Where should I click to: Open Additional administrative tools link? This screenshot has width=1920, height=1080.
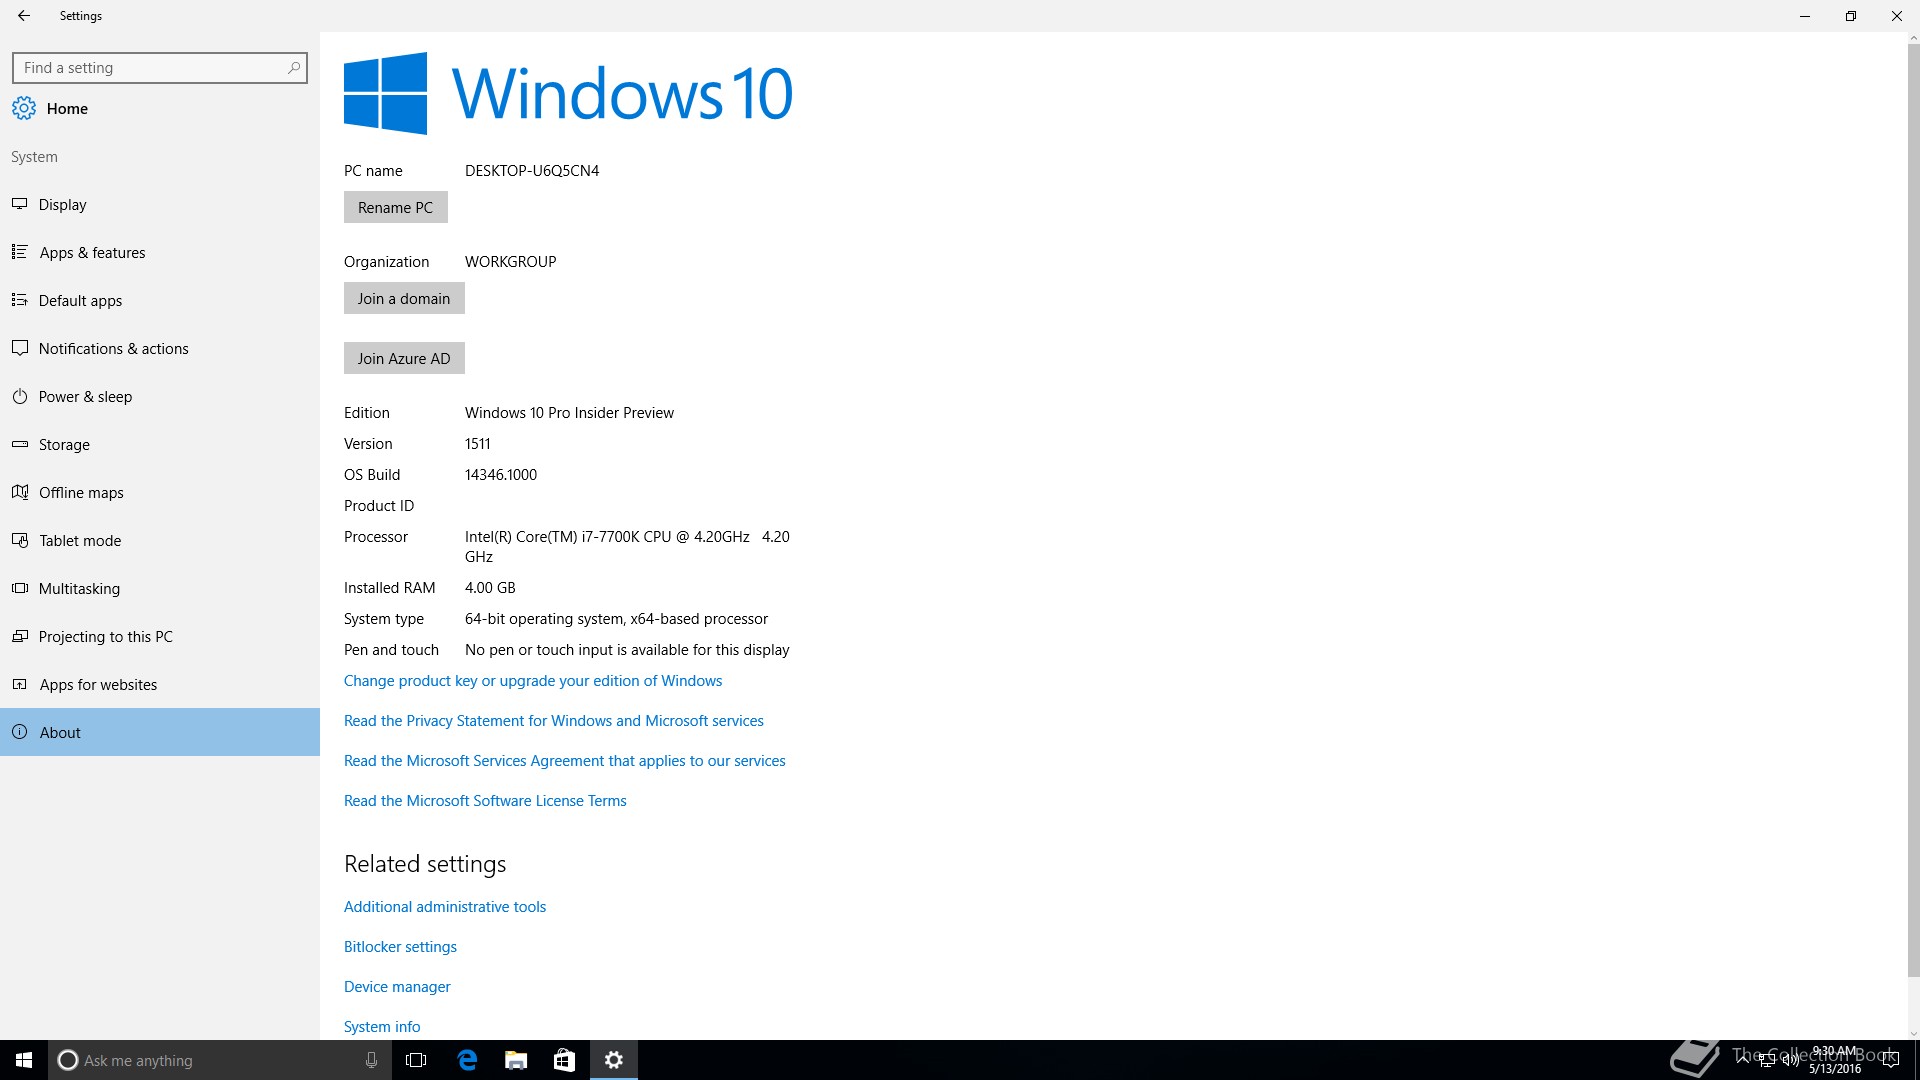(x=445, y=907)
